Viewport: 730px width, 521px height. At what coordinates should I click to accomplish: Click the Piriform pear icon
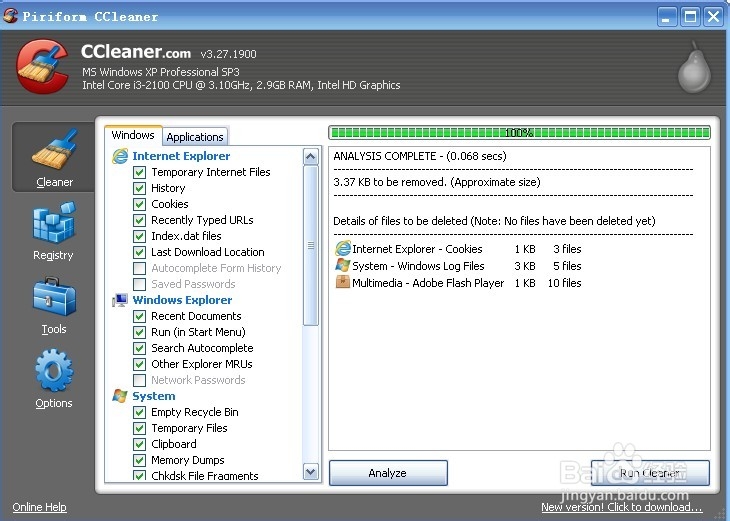coord(694,68)
